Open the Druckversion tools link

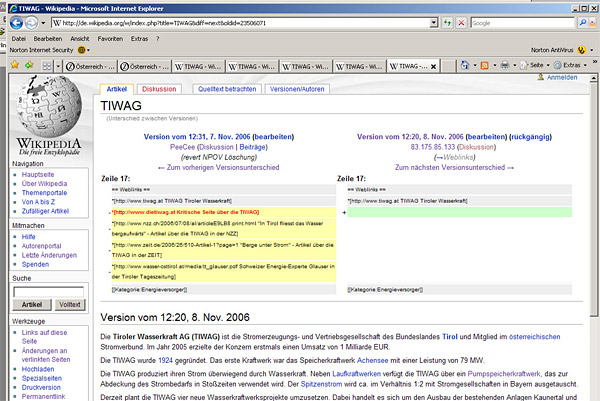click(41, 388)
